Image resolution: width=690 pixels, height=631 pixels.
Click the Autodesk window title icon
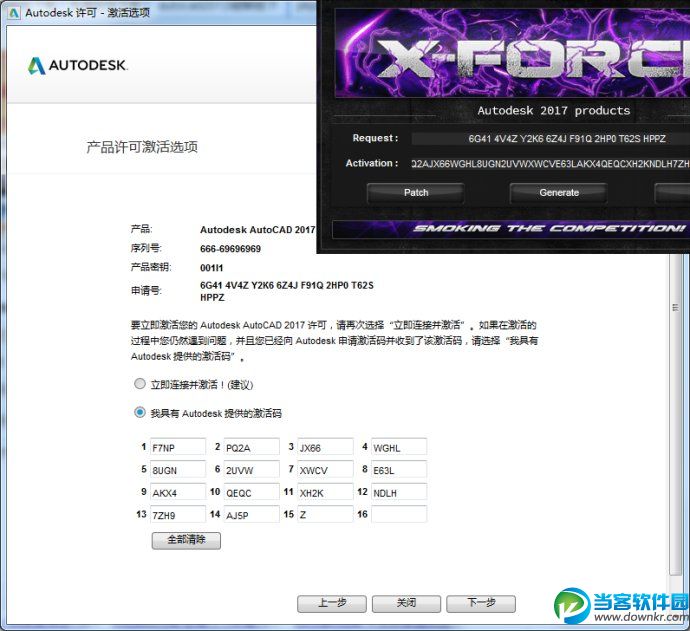(x=14, y=13)
